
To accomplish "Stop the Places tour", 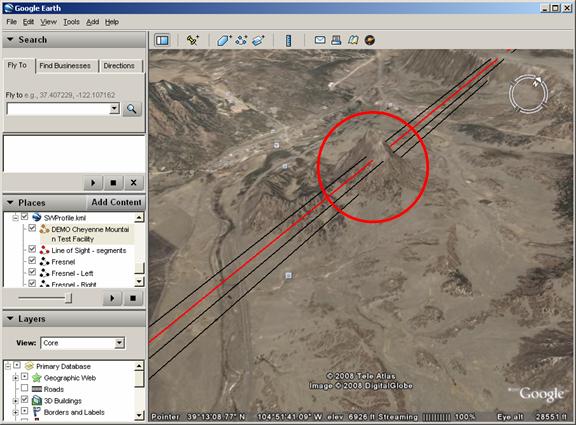I will pos(133,298).
